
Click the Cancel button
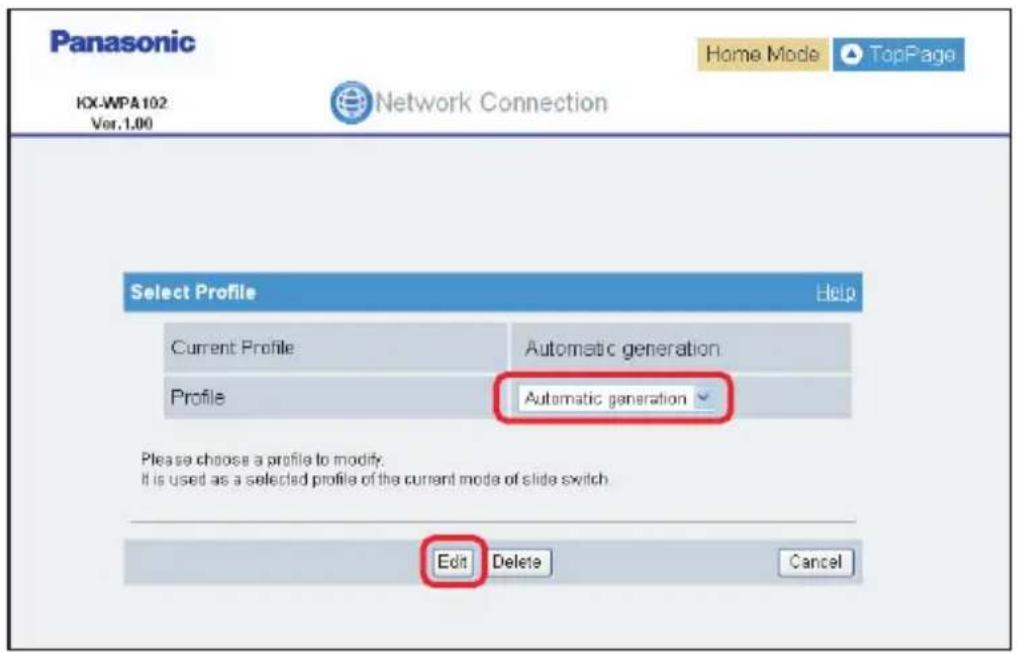coord(815,562)
